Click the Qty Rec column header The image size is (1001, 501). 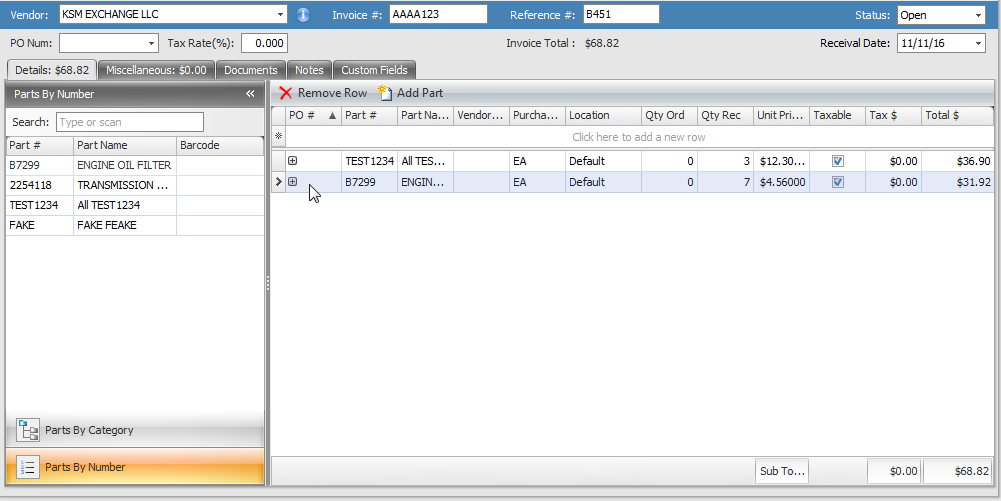click(725, 116)
